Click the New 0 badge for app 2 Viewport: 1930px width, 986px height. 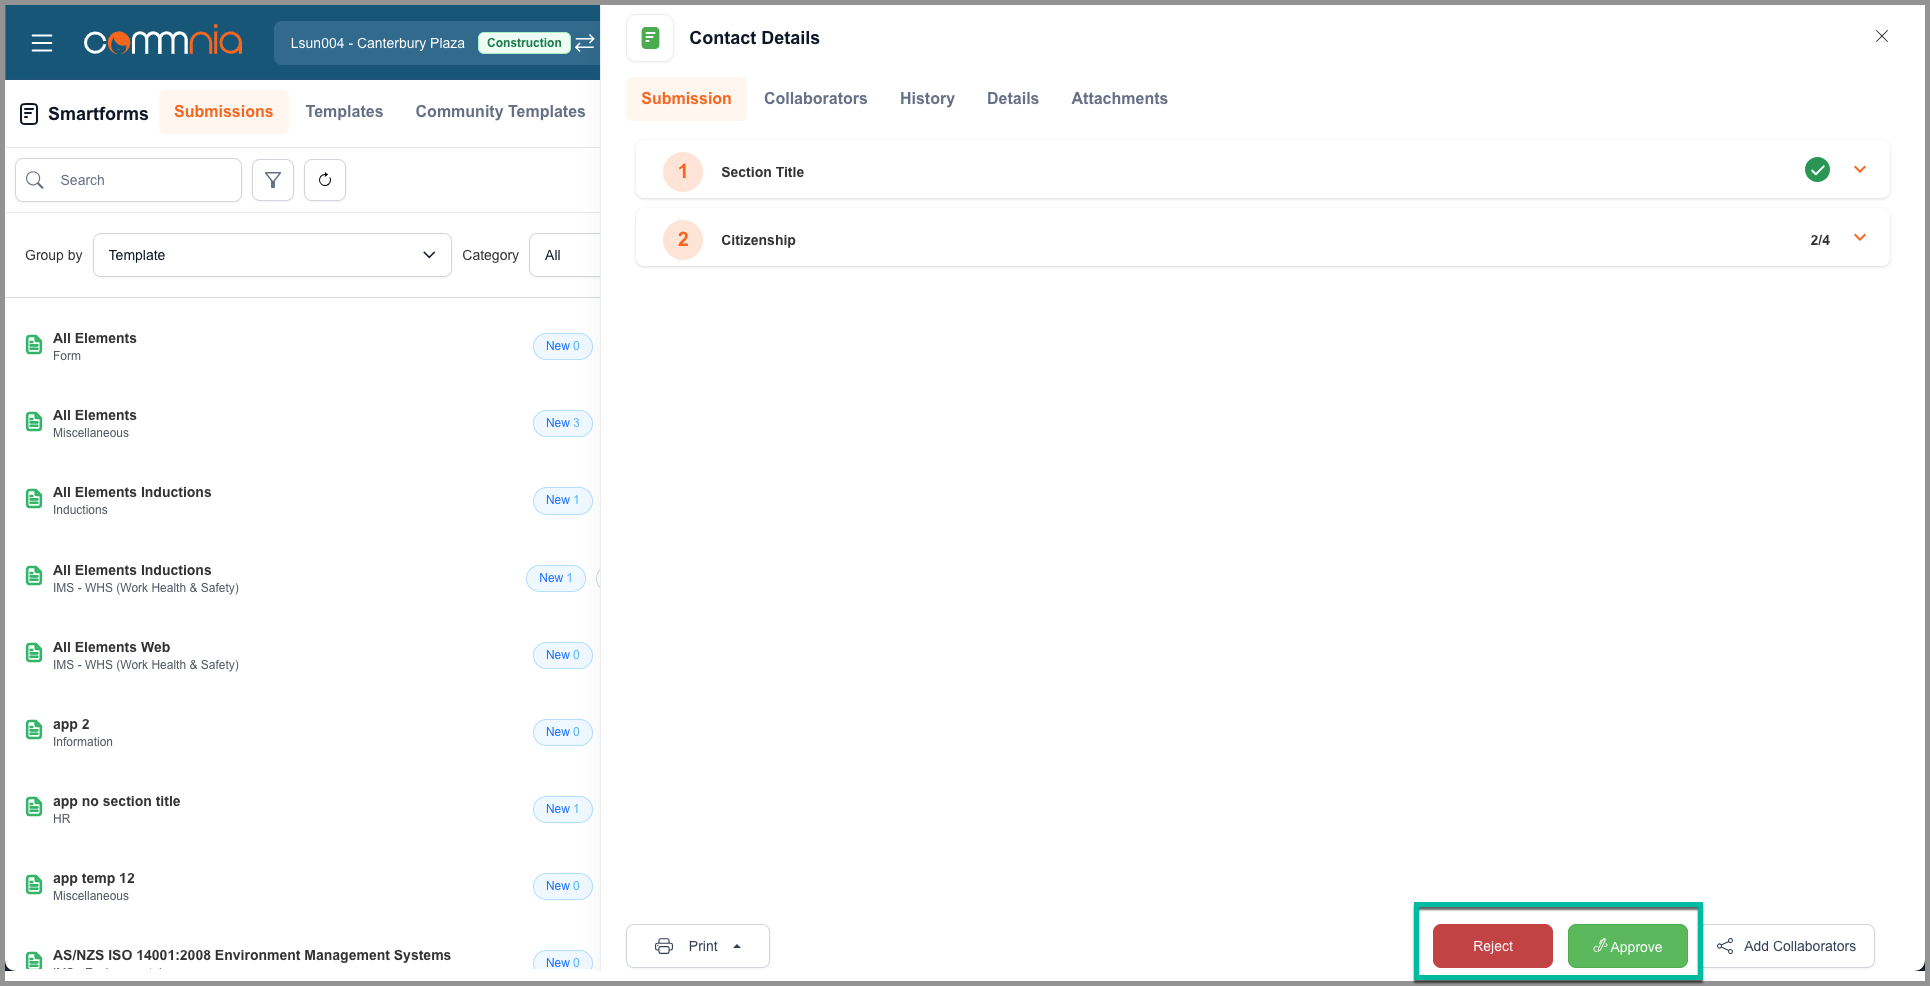563,732
